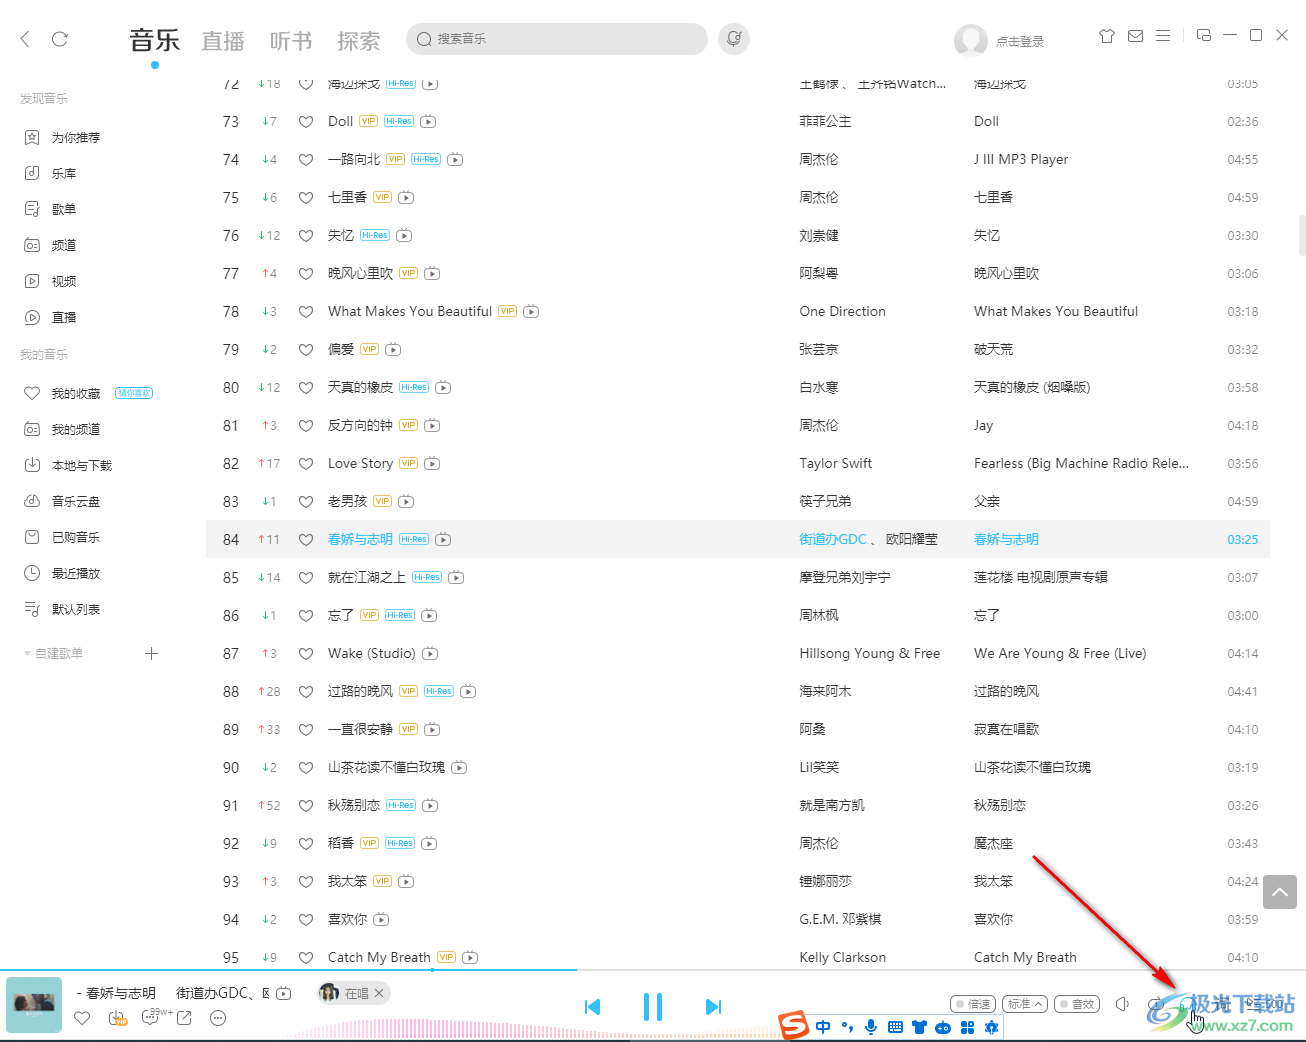
Task: Play the MV for Doll
Action: pyautogui.click(x=428, y=121)
